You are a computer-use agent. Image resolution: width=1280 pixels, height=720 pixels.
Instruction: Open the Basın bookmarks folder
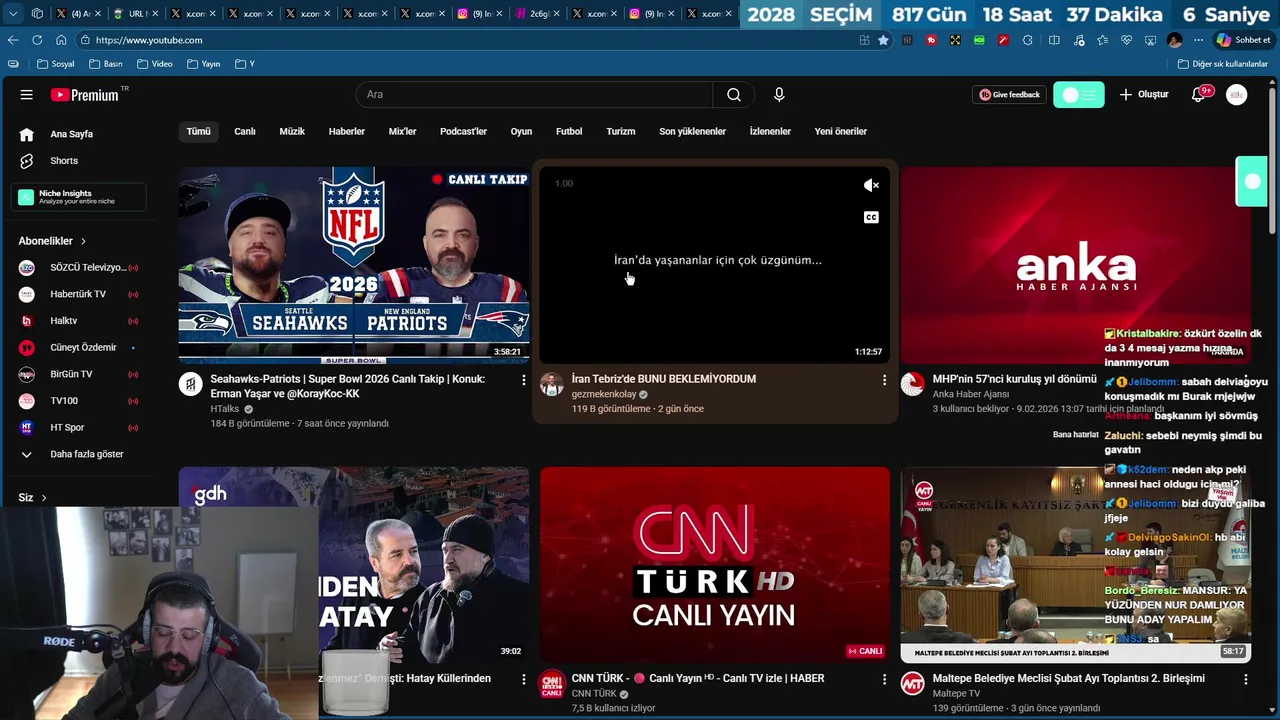coord(106,64)
